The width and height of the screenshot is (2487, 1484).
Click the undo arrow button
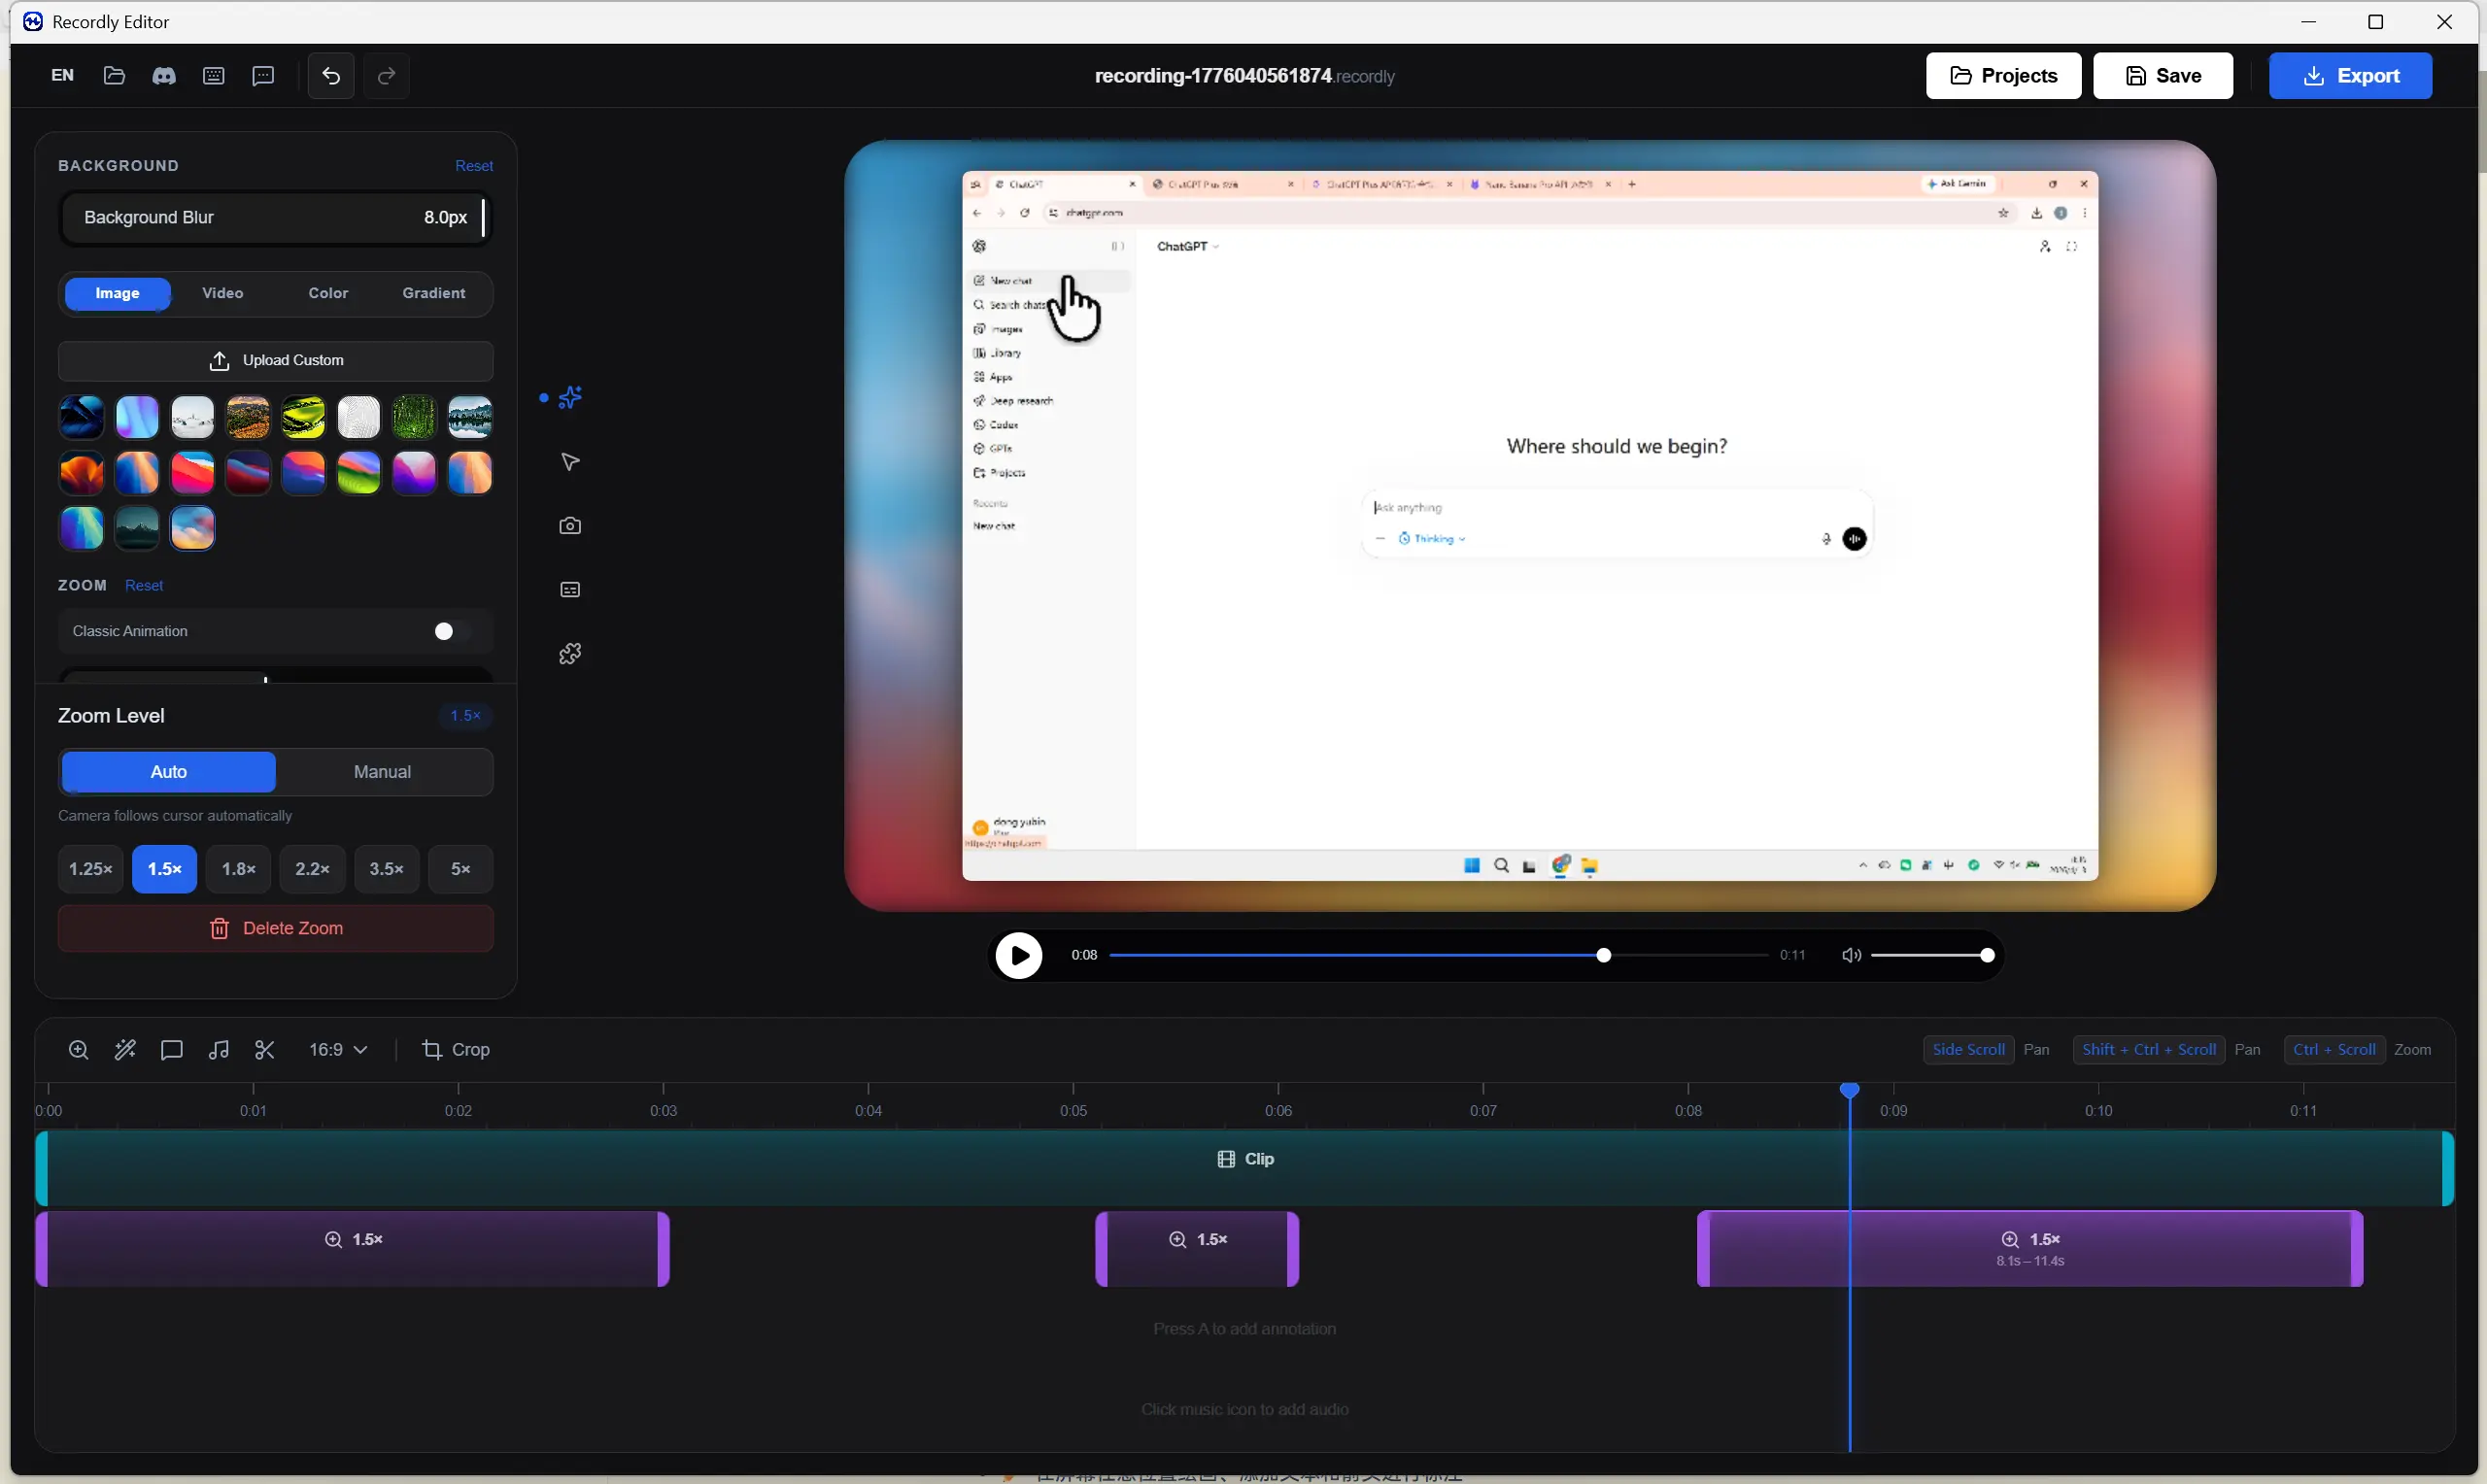(x=331, y=76)
